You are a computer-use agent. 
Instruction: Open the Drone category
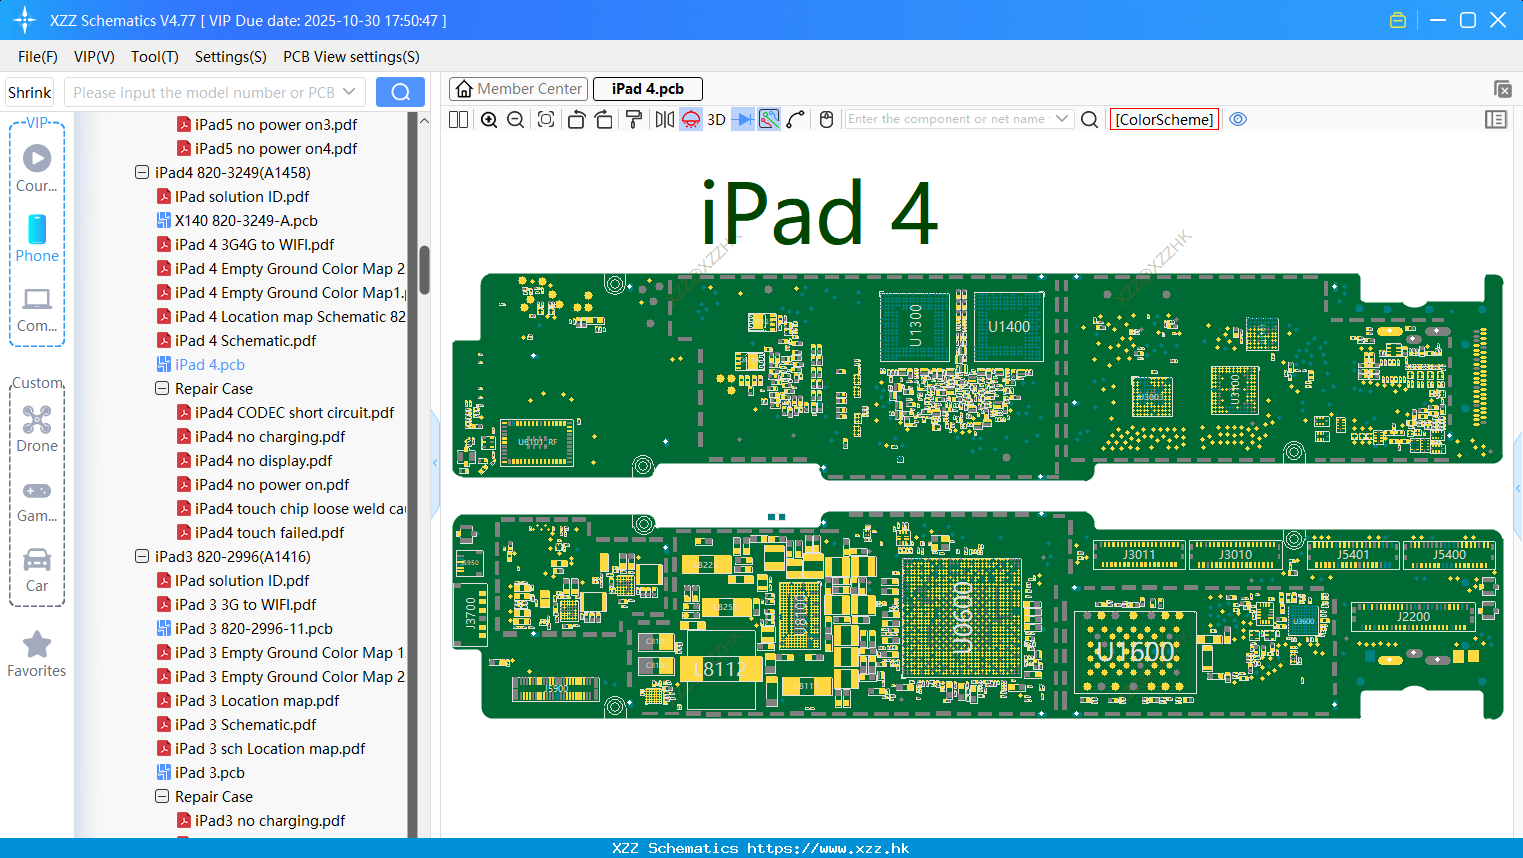(x=37, y=428)
